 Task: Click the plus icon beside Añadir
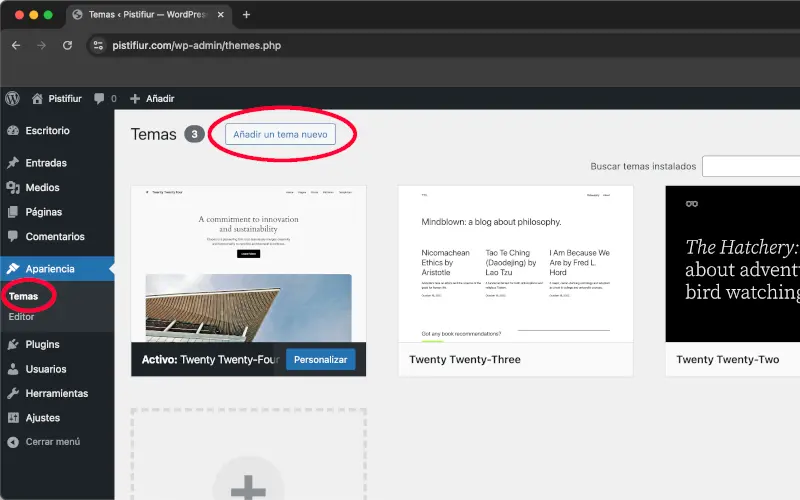coord(135,98)
